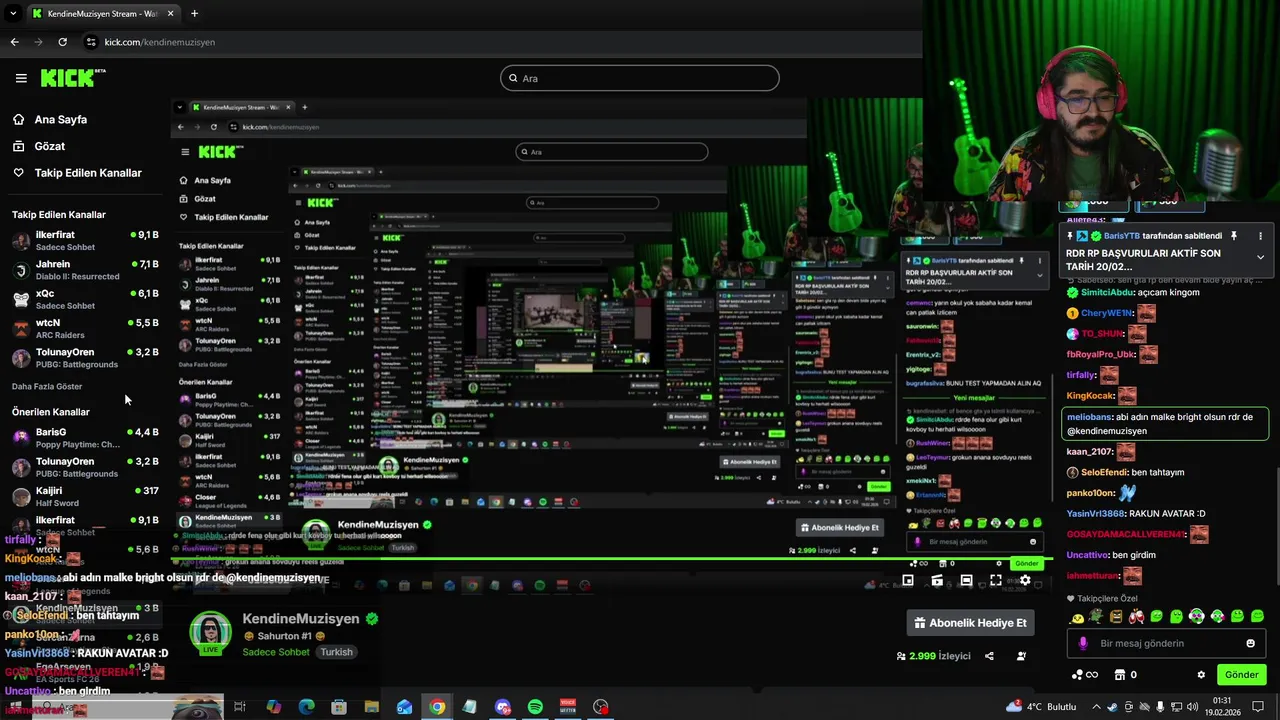Open BarisG recommended channel
1280x720 pixels.
click(x=85, y=438)
